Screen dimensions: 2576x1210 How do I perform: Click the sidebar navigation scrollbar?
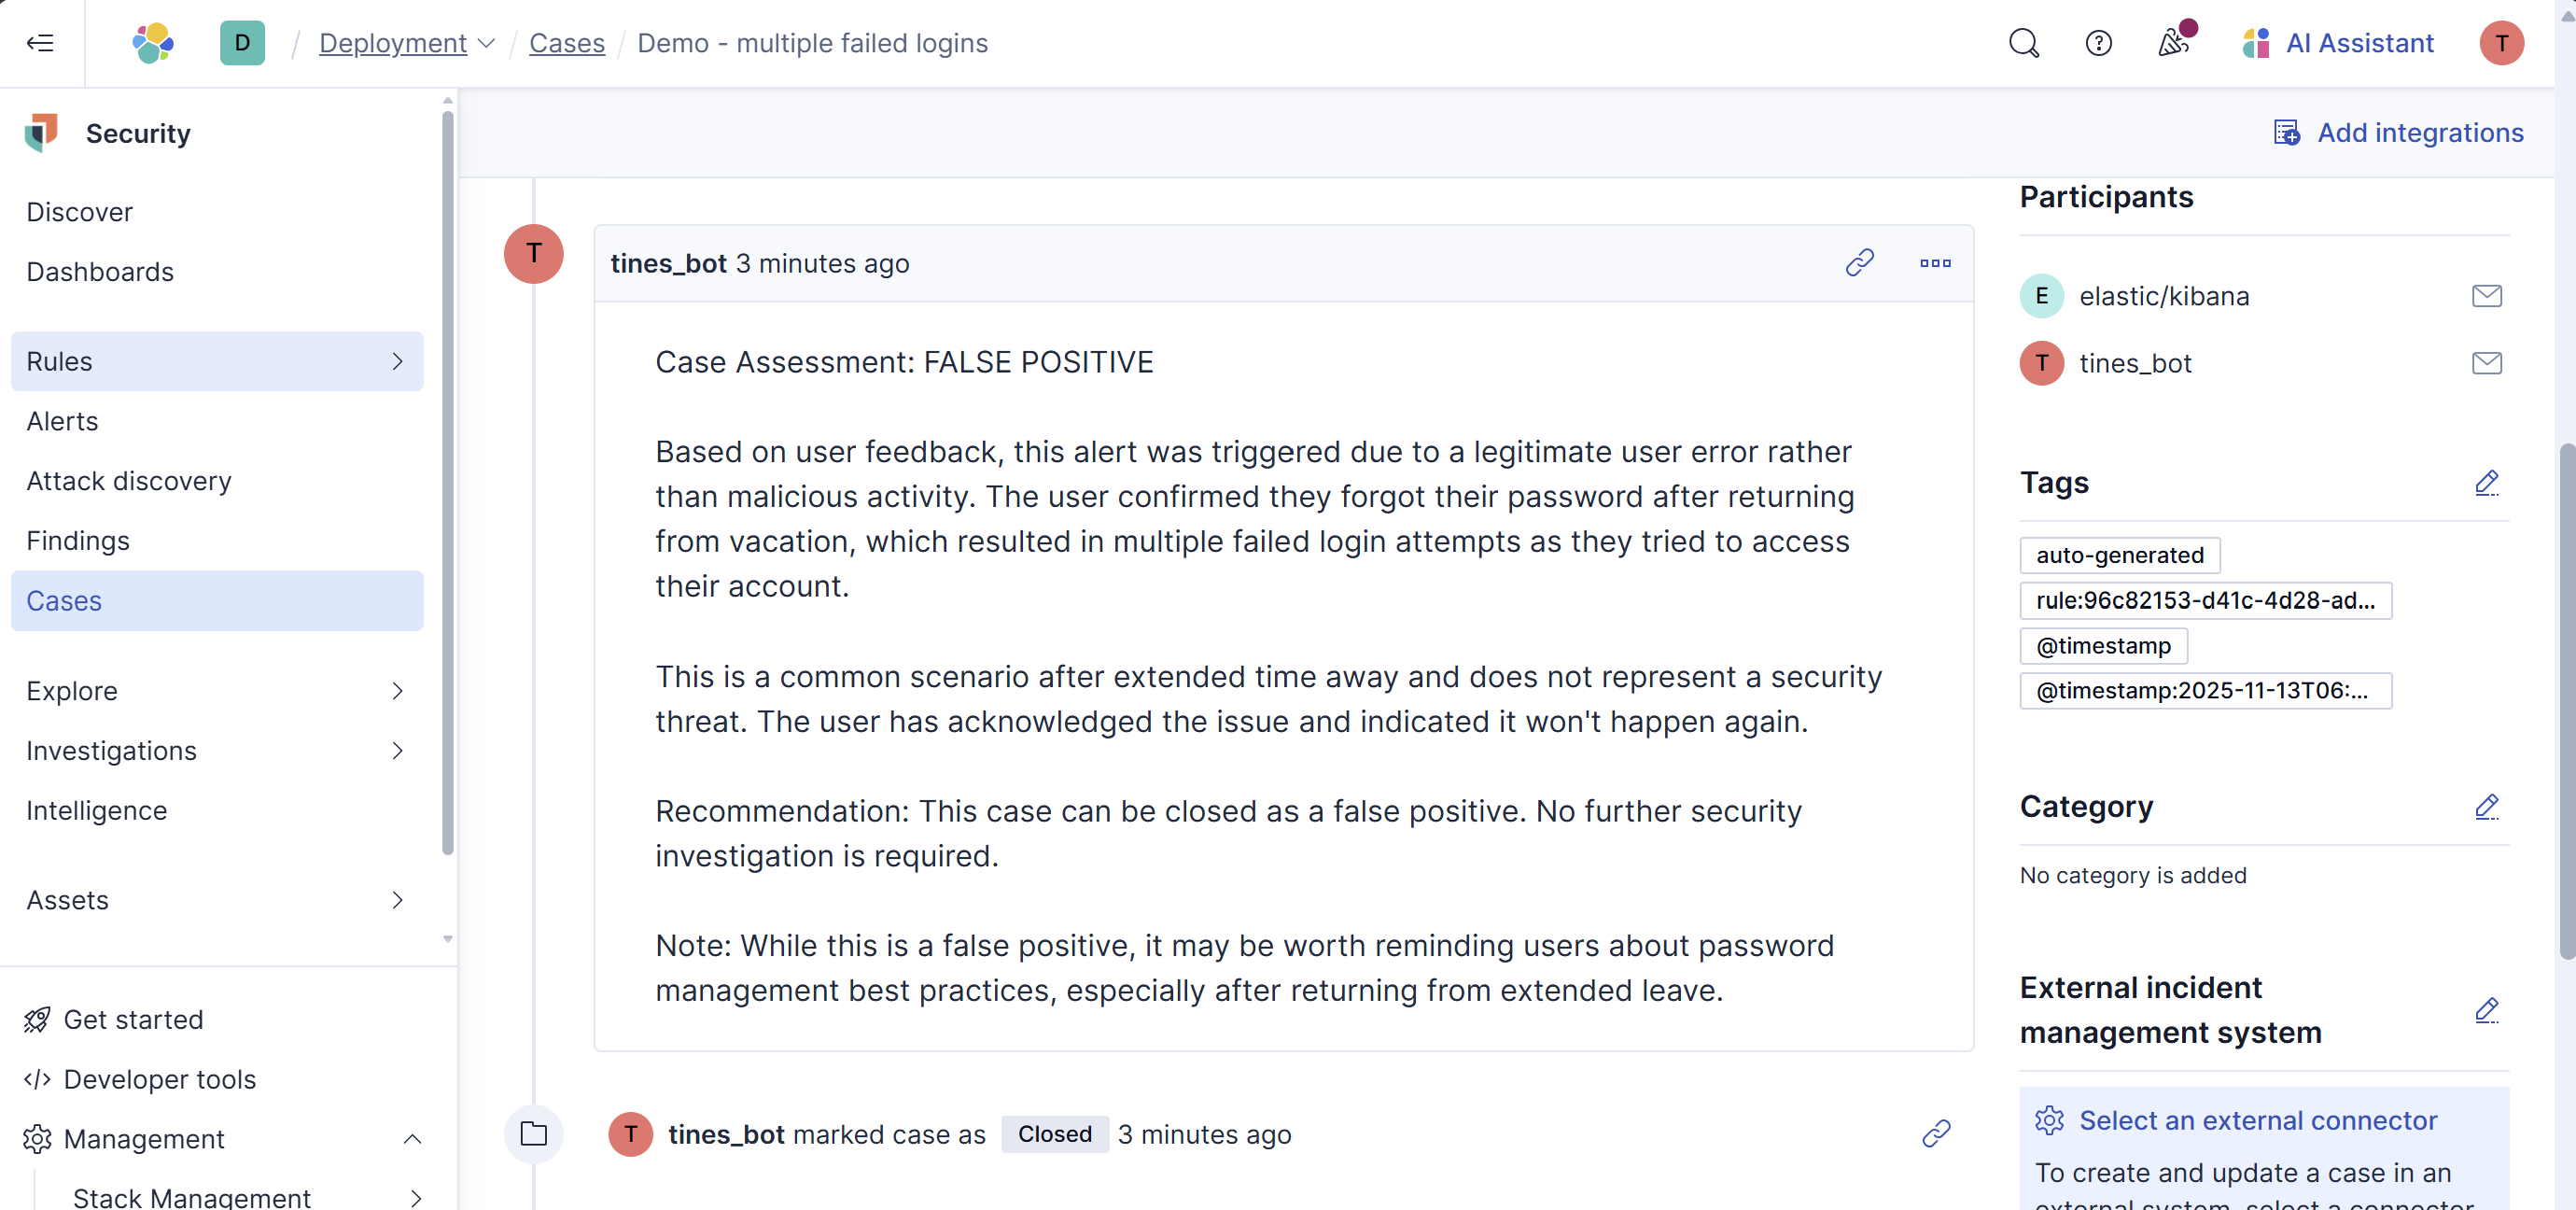[x=447, y=480]
